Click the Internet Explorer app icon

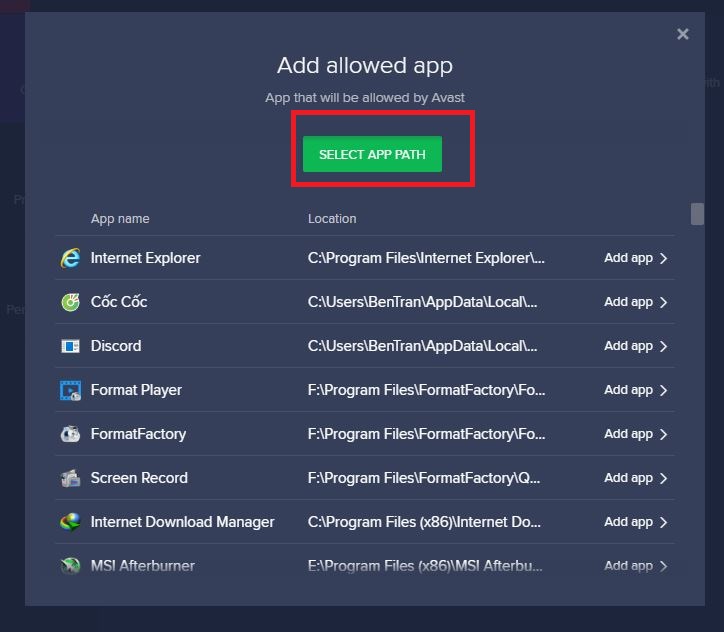(x=70, y=258)
